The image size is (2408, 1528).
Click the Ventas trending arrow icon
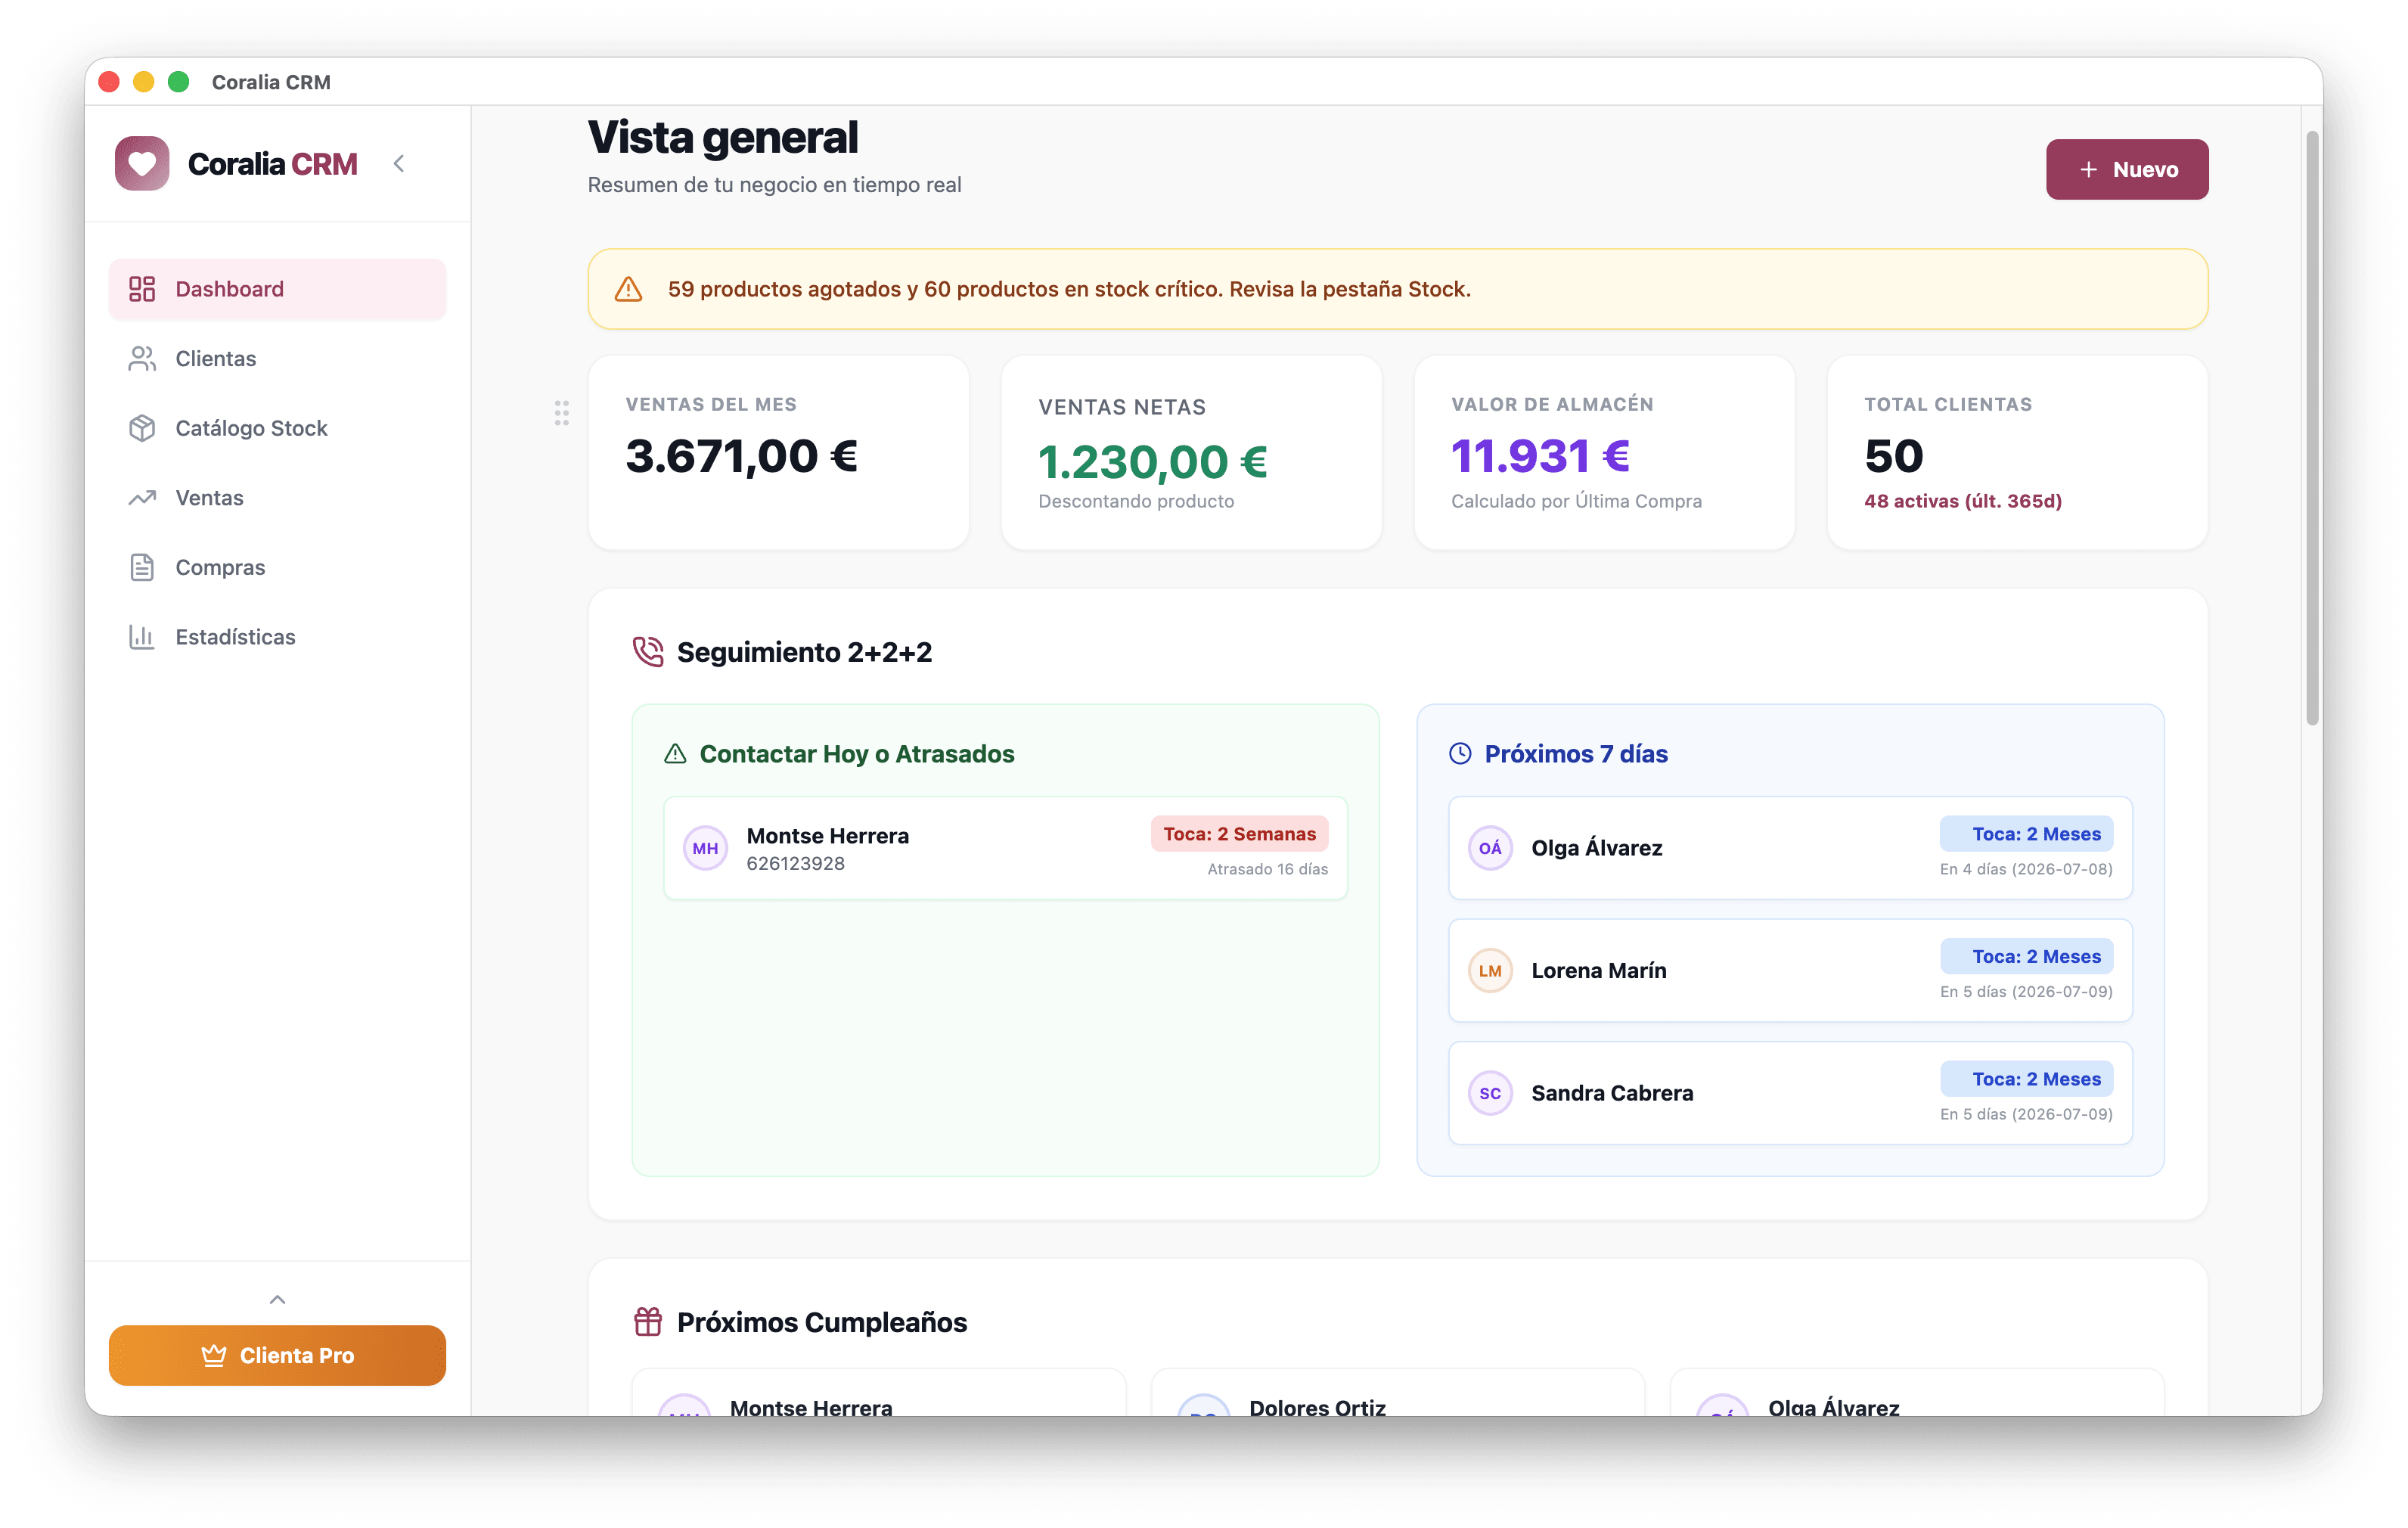tap(142, 498)
